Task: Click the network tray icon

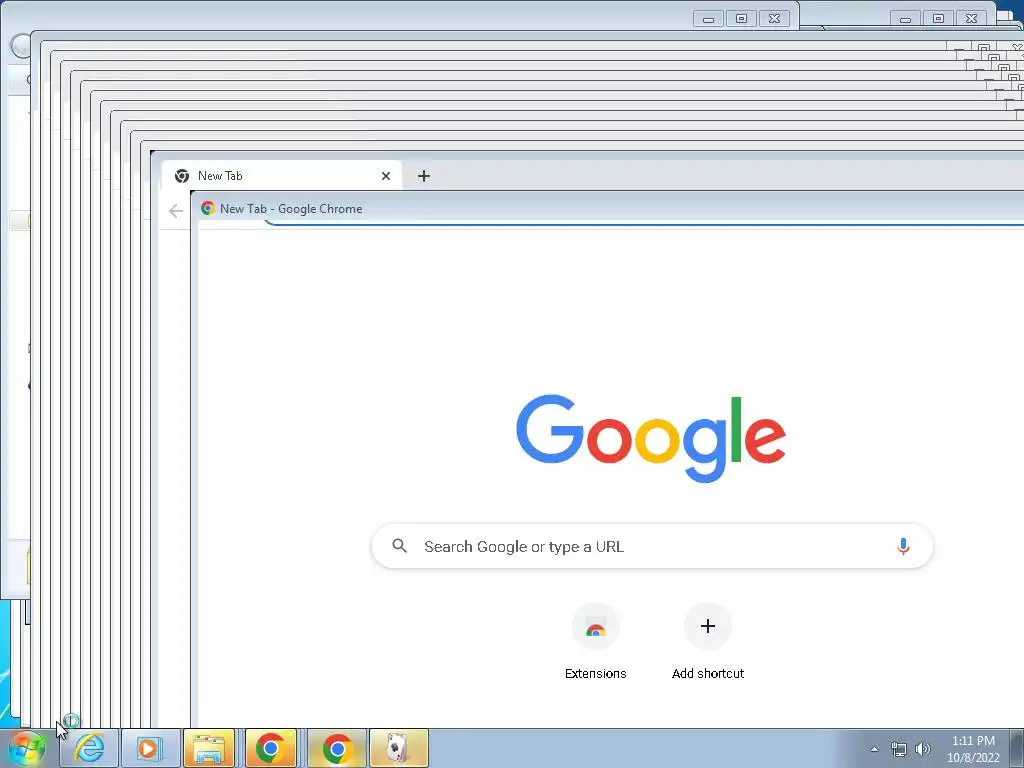Action: pos(899,749)
